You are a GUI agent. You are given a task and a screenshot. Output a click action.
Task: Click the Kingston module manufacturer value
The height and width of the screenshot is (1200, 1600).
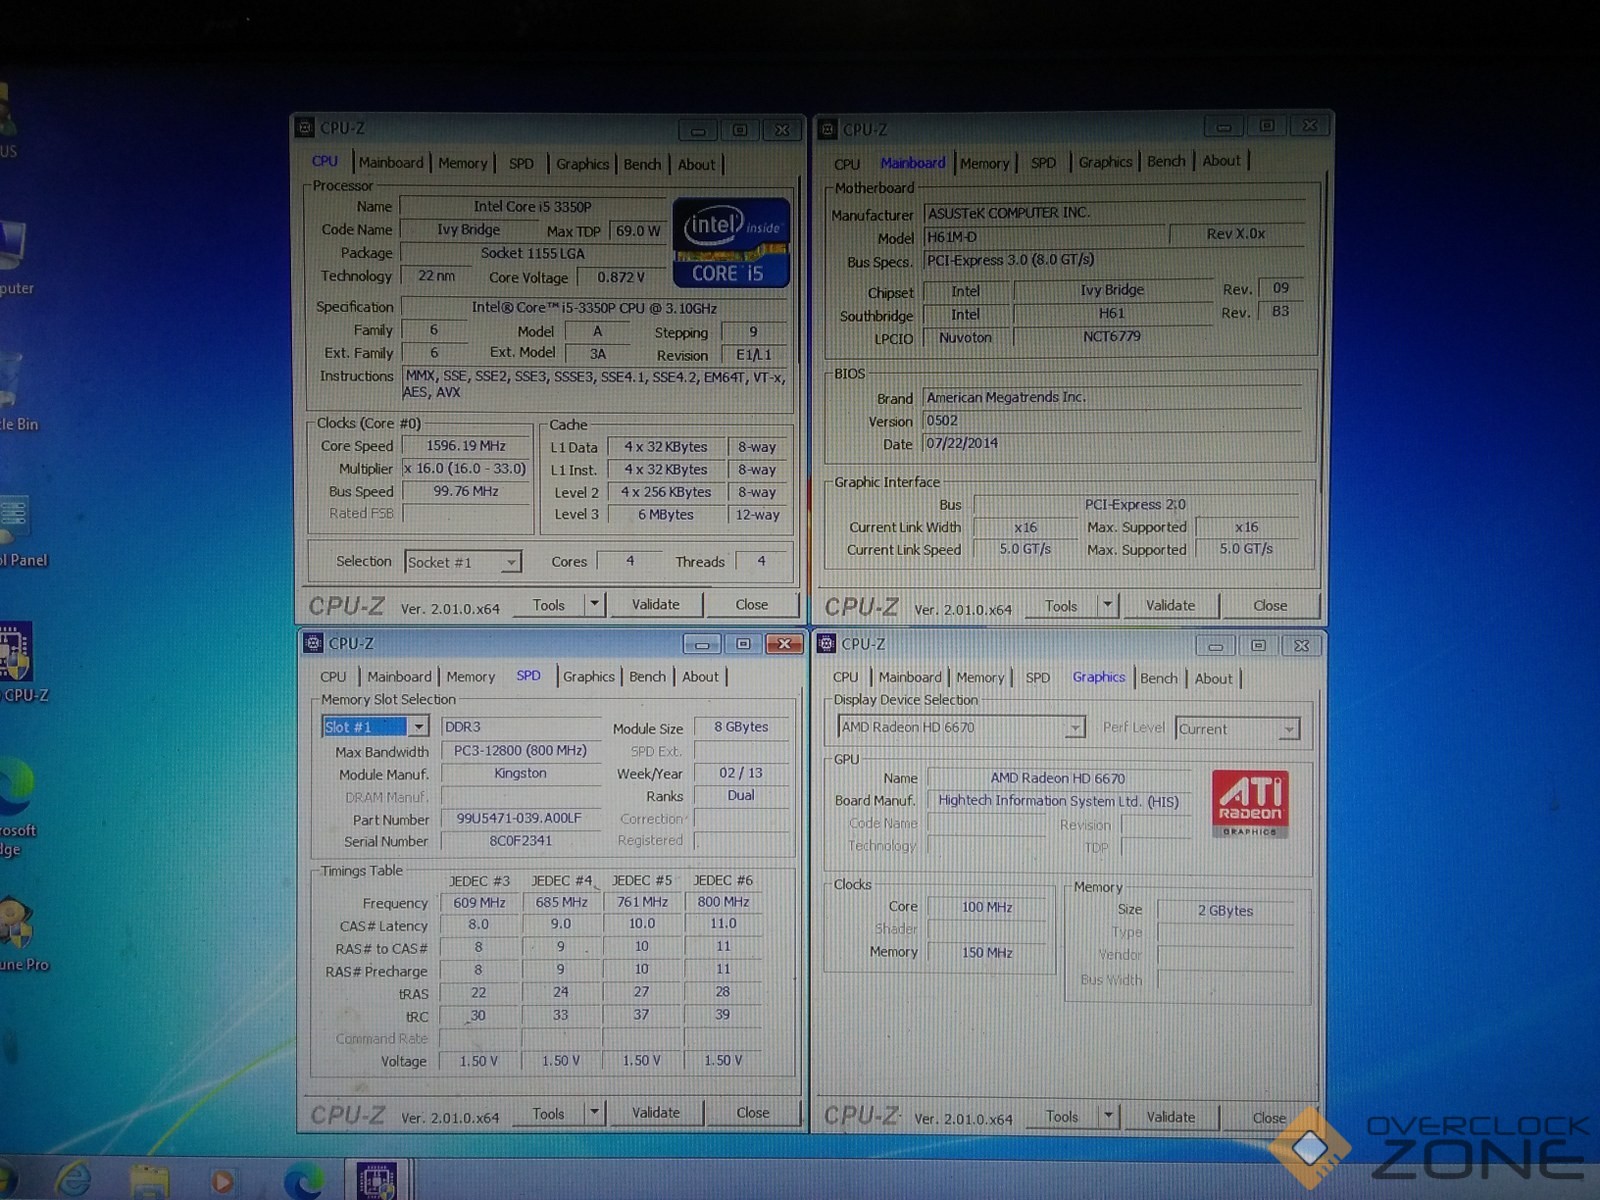pyautogui.click(x=520, y=773)
